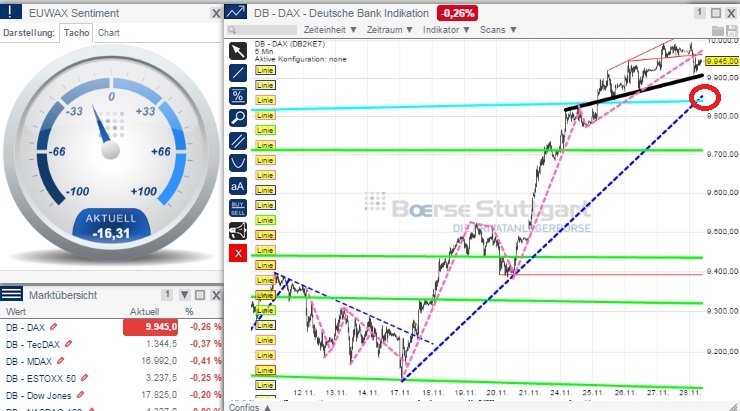Click the 'Aktive Konfiguration: none' text
Screen dimensions: 740x411
301,59
